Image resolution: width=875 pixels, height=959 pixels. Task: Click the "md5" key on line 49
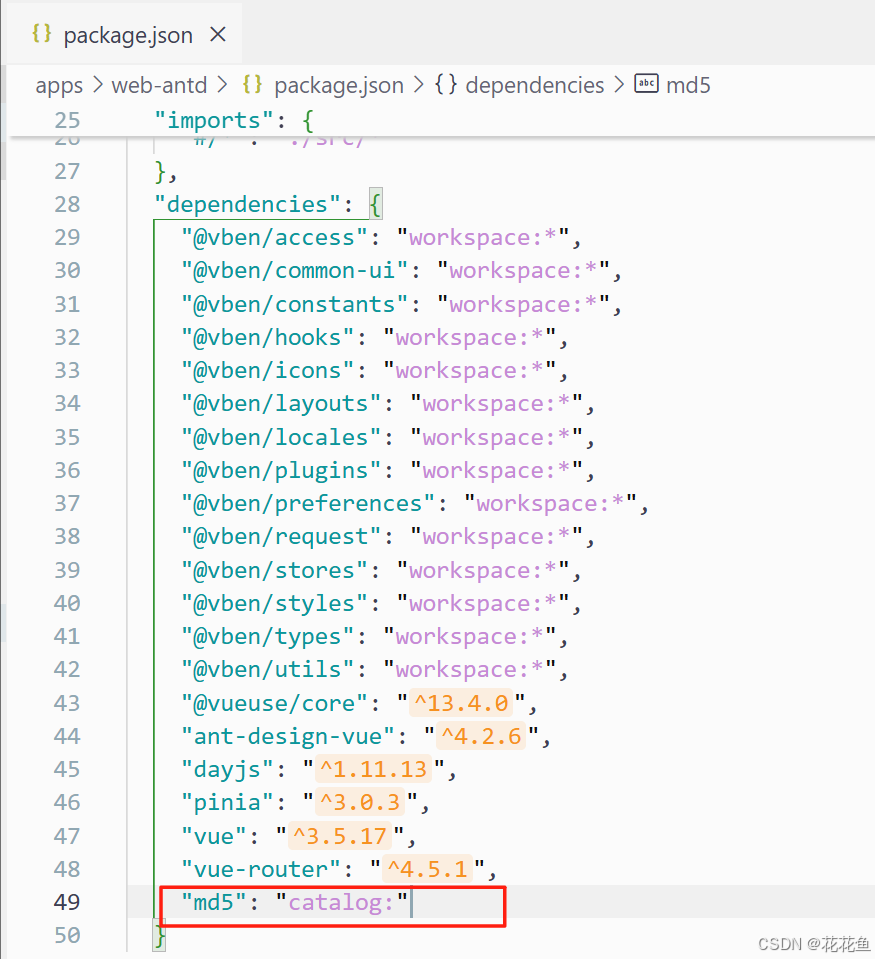pyautogui.click(x=214, y=902)
